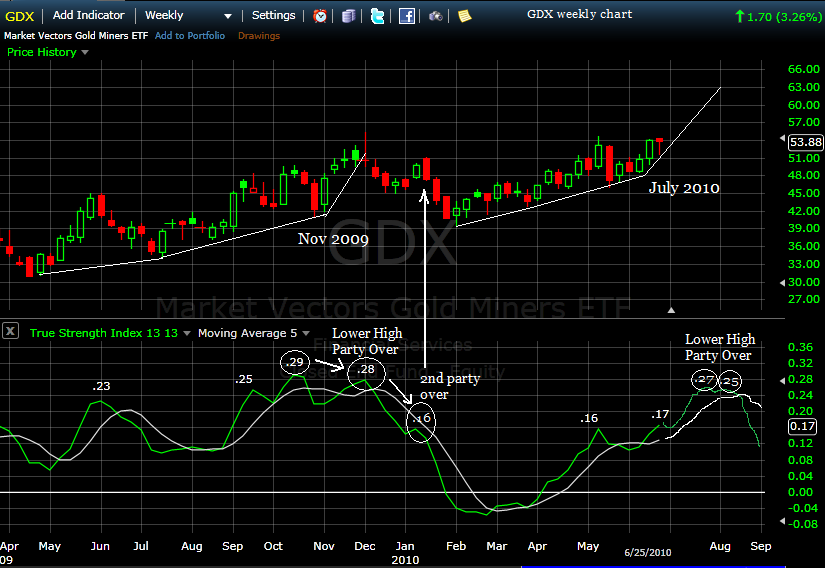Click the 6/25/2010 date marker
The image size is (825, 568).
click(648, 552)
